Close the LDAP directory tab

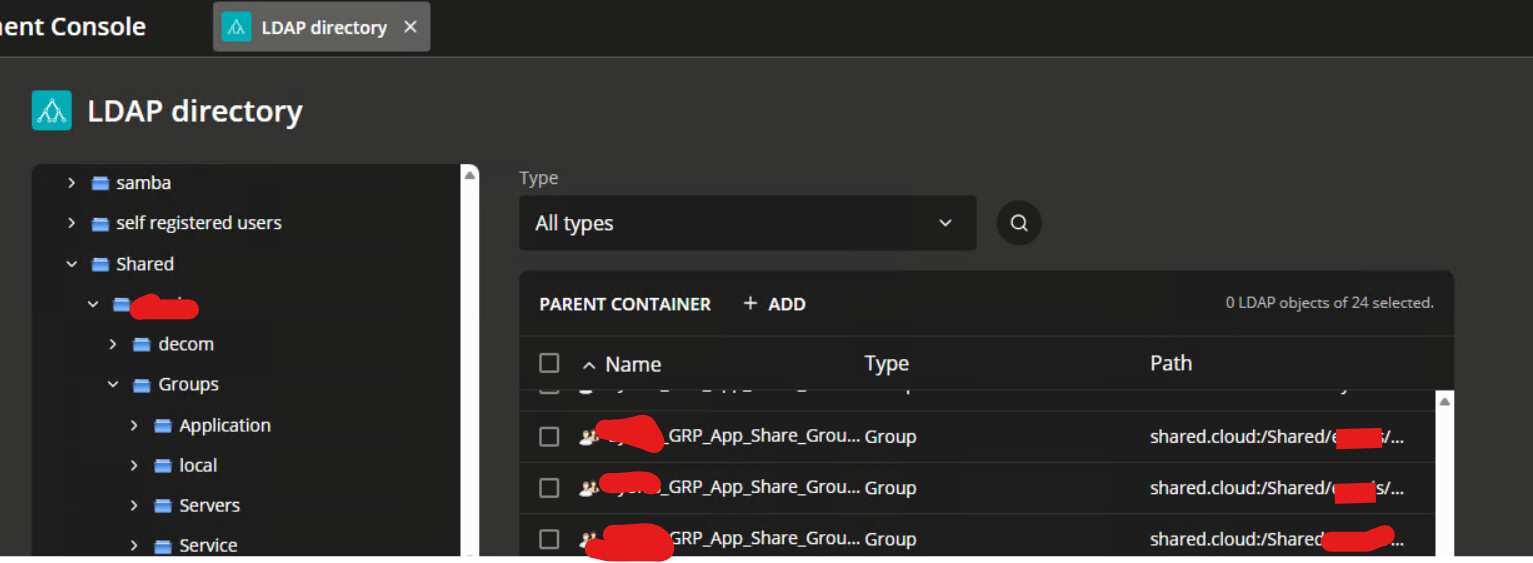pyautogui.click(x=410, y=27)
